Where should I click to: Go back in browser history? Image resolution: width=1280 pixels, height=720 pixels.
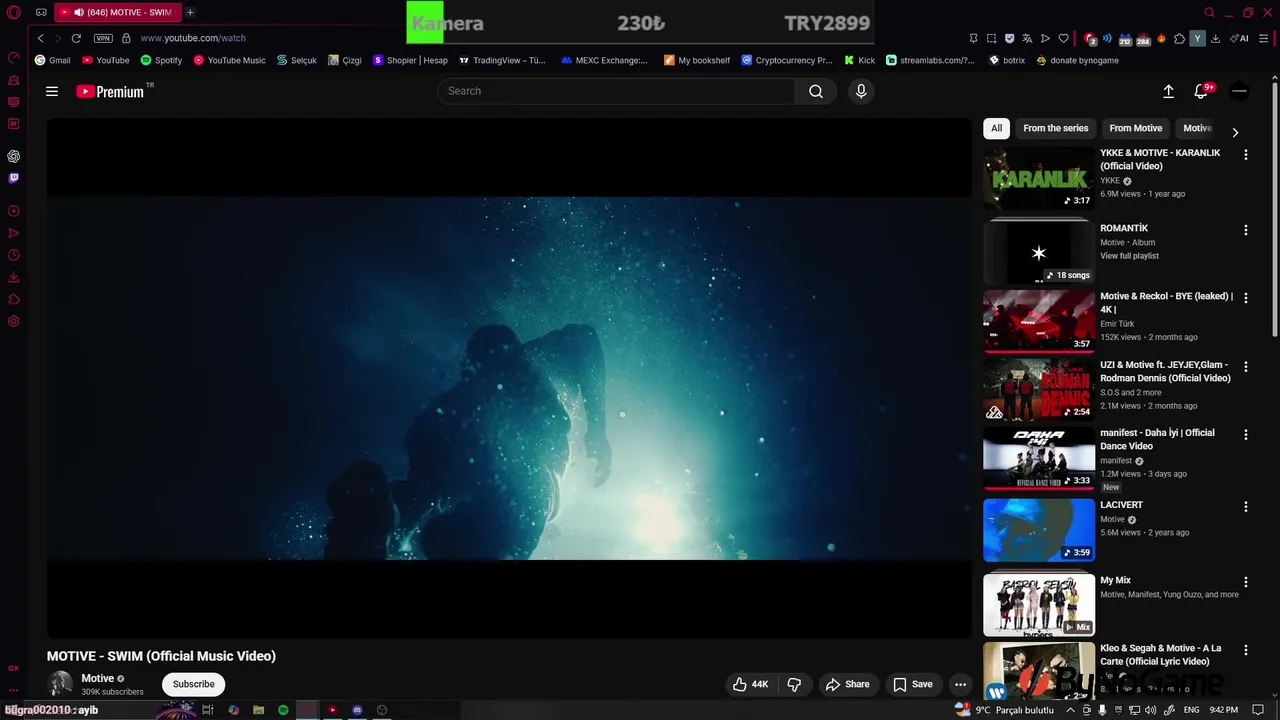pyautogui.click(x=40, y=38)
